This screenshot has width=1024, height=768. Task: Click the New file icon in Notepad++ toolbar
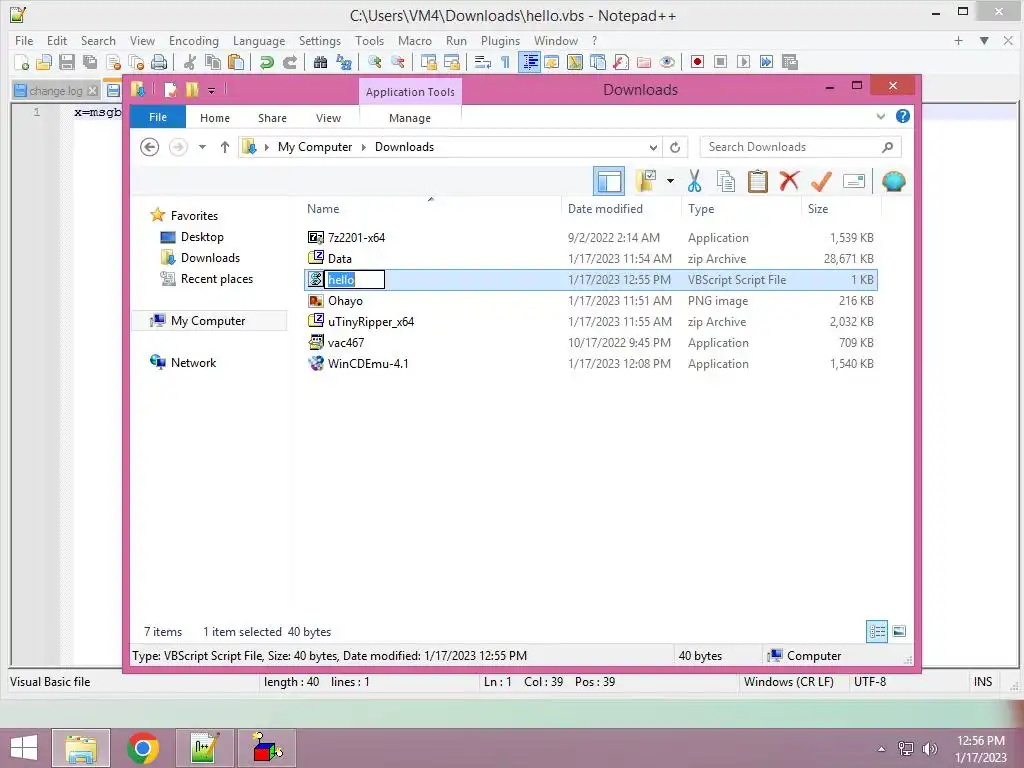[x=21, y=62]
